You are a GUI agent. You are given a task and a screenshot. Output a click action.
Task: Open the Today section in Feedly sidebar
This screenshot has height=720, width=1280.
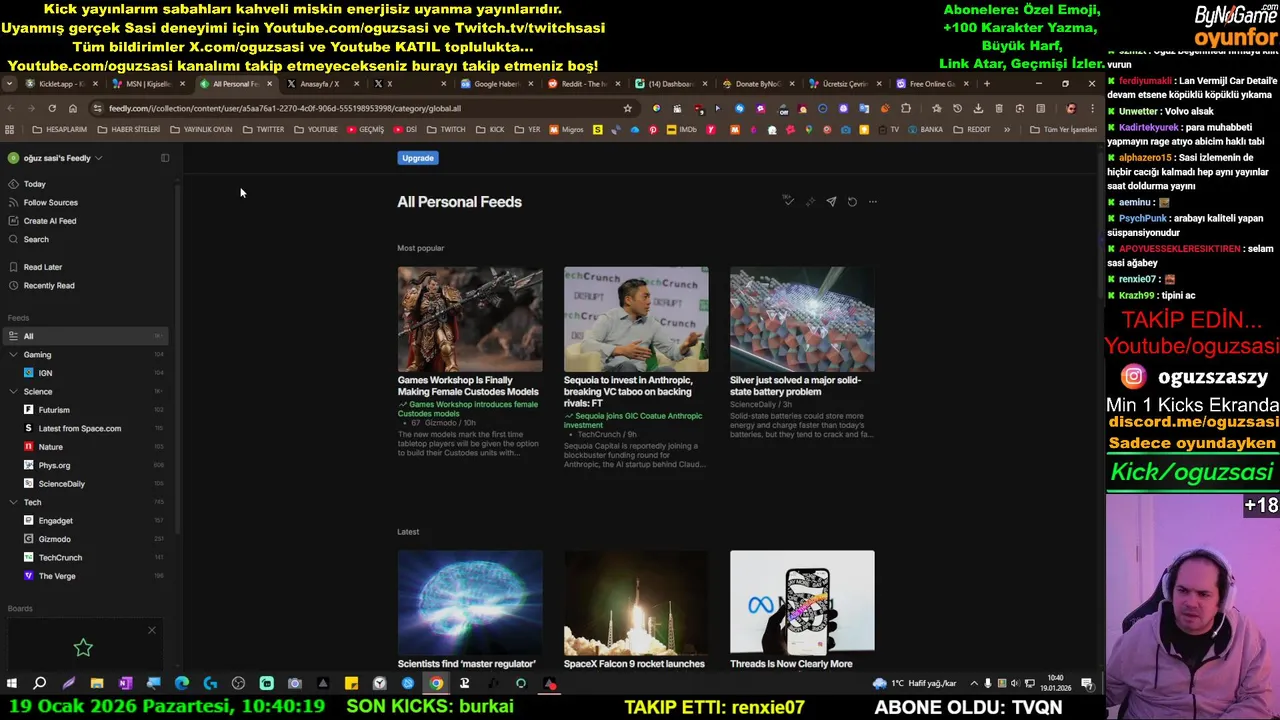[35, 184]
